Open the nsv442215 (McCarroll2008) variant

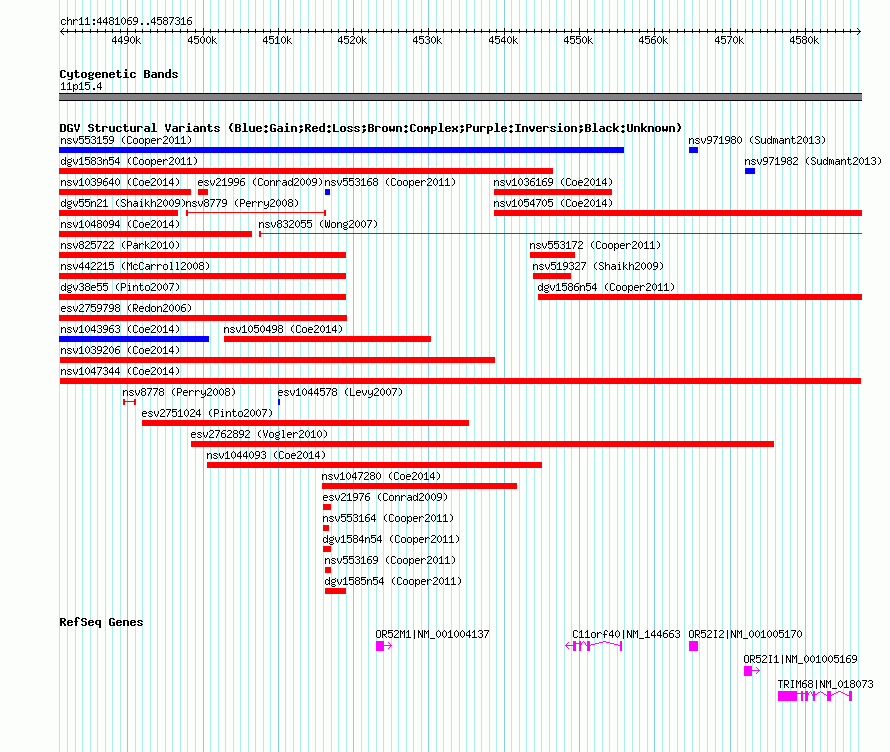click(135, 266)
